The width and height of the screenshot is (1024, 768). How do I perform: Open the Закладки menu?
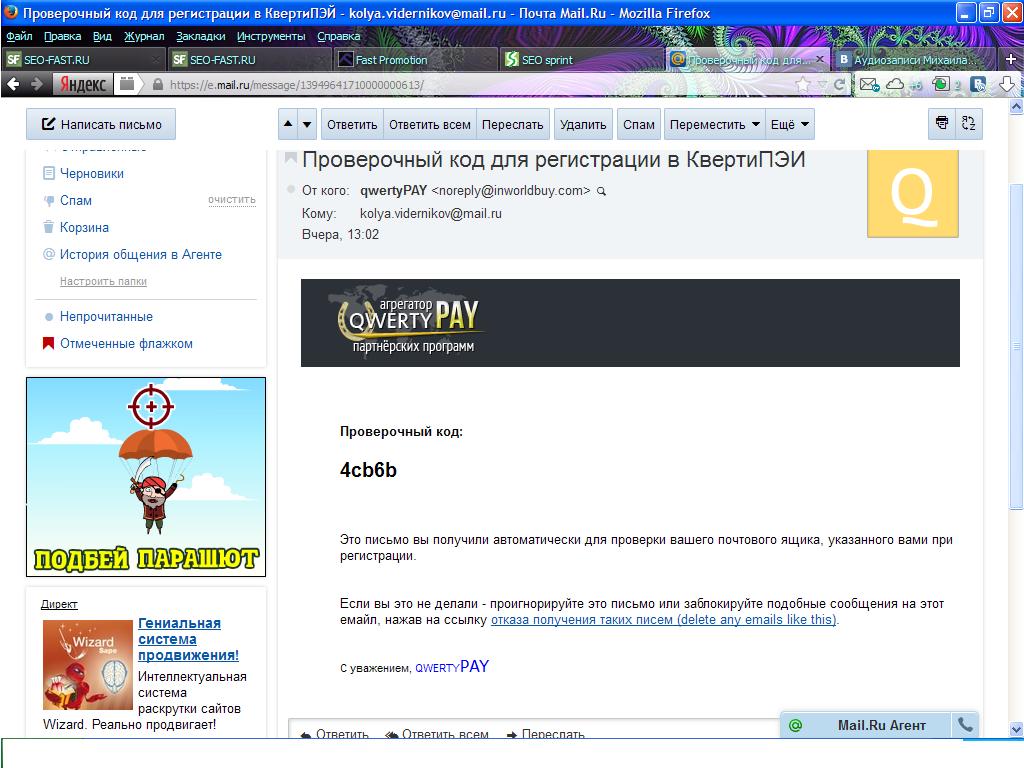click(x=200, y=36)
